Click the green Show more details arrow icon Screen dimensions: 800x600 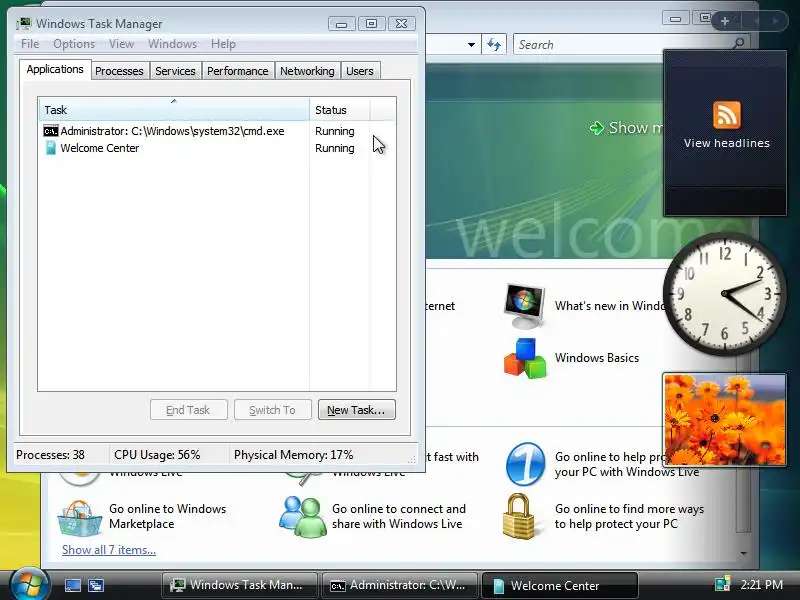596,128
